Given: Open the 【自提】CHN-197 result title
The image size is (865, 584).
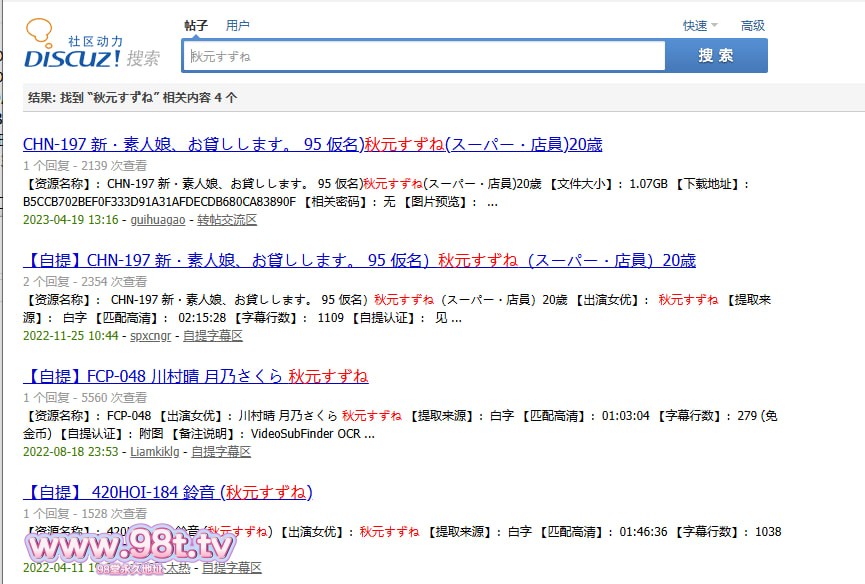Looking at the screenshot, I should point(359,260).
